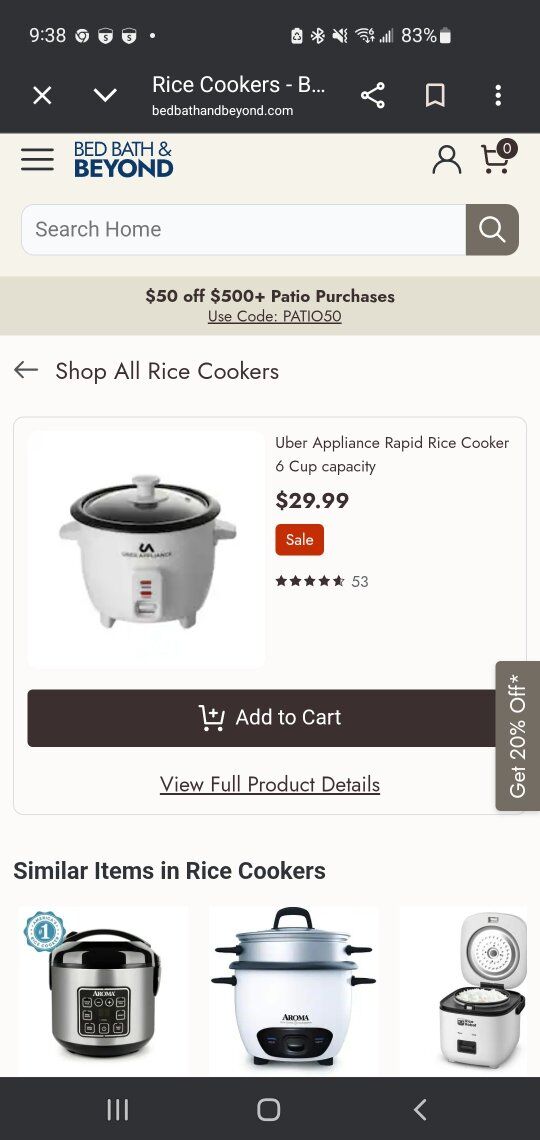
Task: Click the search magnifier button
Action: coord(492,230)
